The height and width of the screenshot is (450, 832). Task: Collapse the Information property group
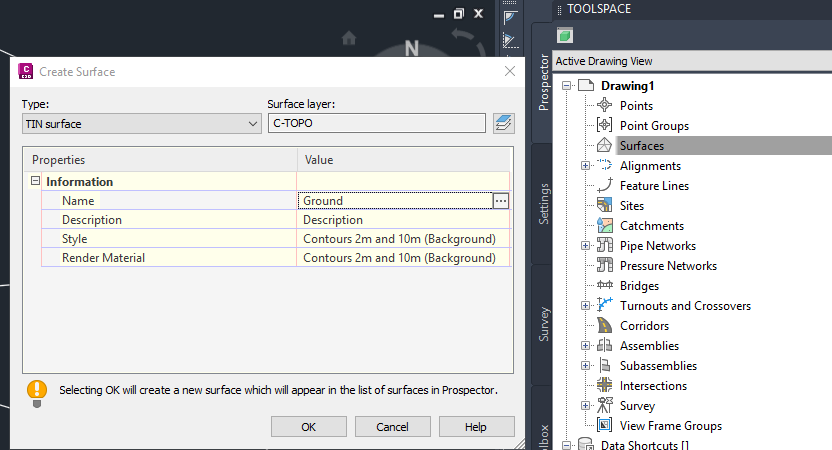pyautogui.click(x=35, y=181)
